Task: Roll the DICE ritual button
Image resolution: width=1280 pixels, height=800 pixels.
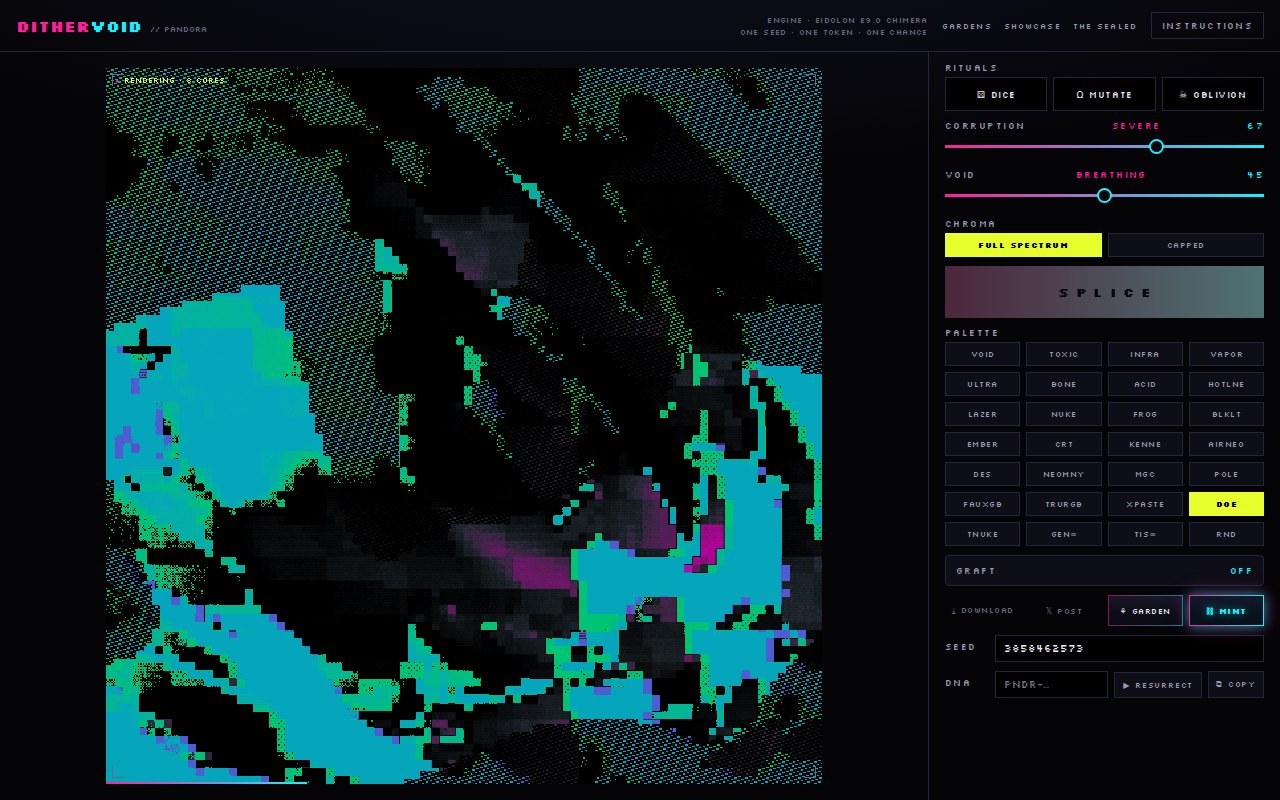Action: pyautogui.click(x=996, y=94)
